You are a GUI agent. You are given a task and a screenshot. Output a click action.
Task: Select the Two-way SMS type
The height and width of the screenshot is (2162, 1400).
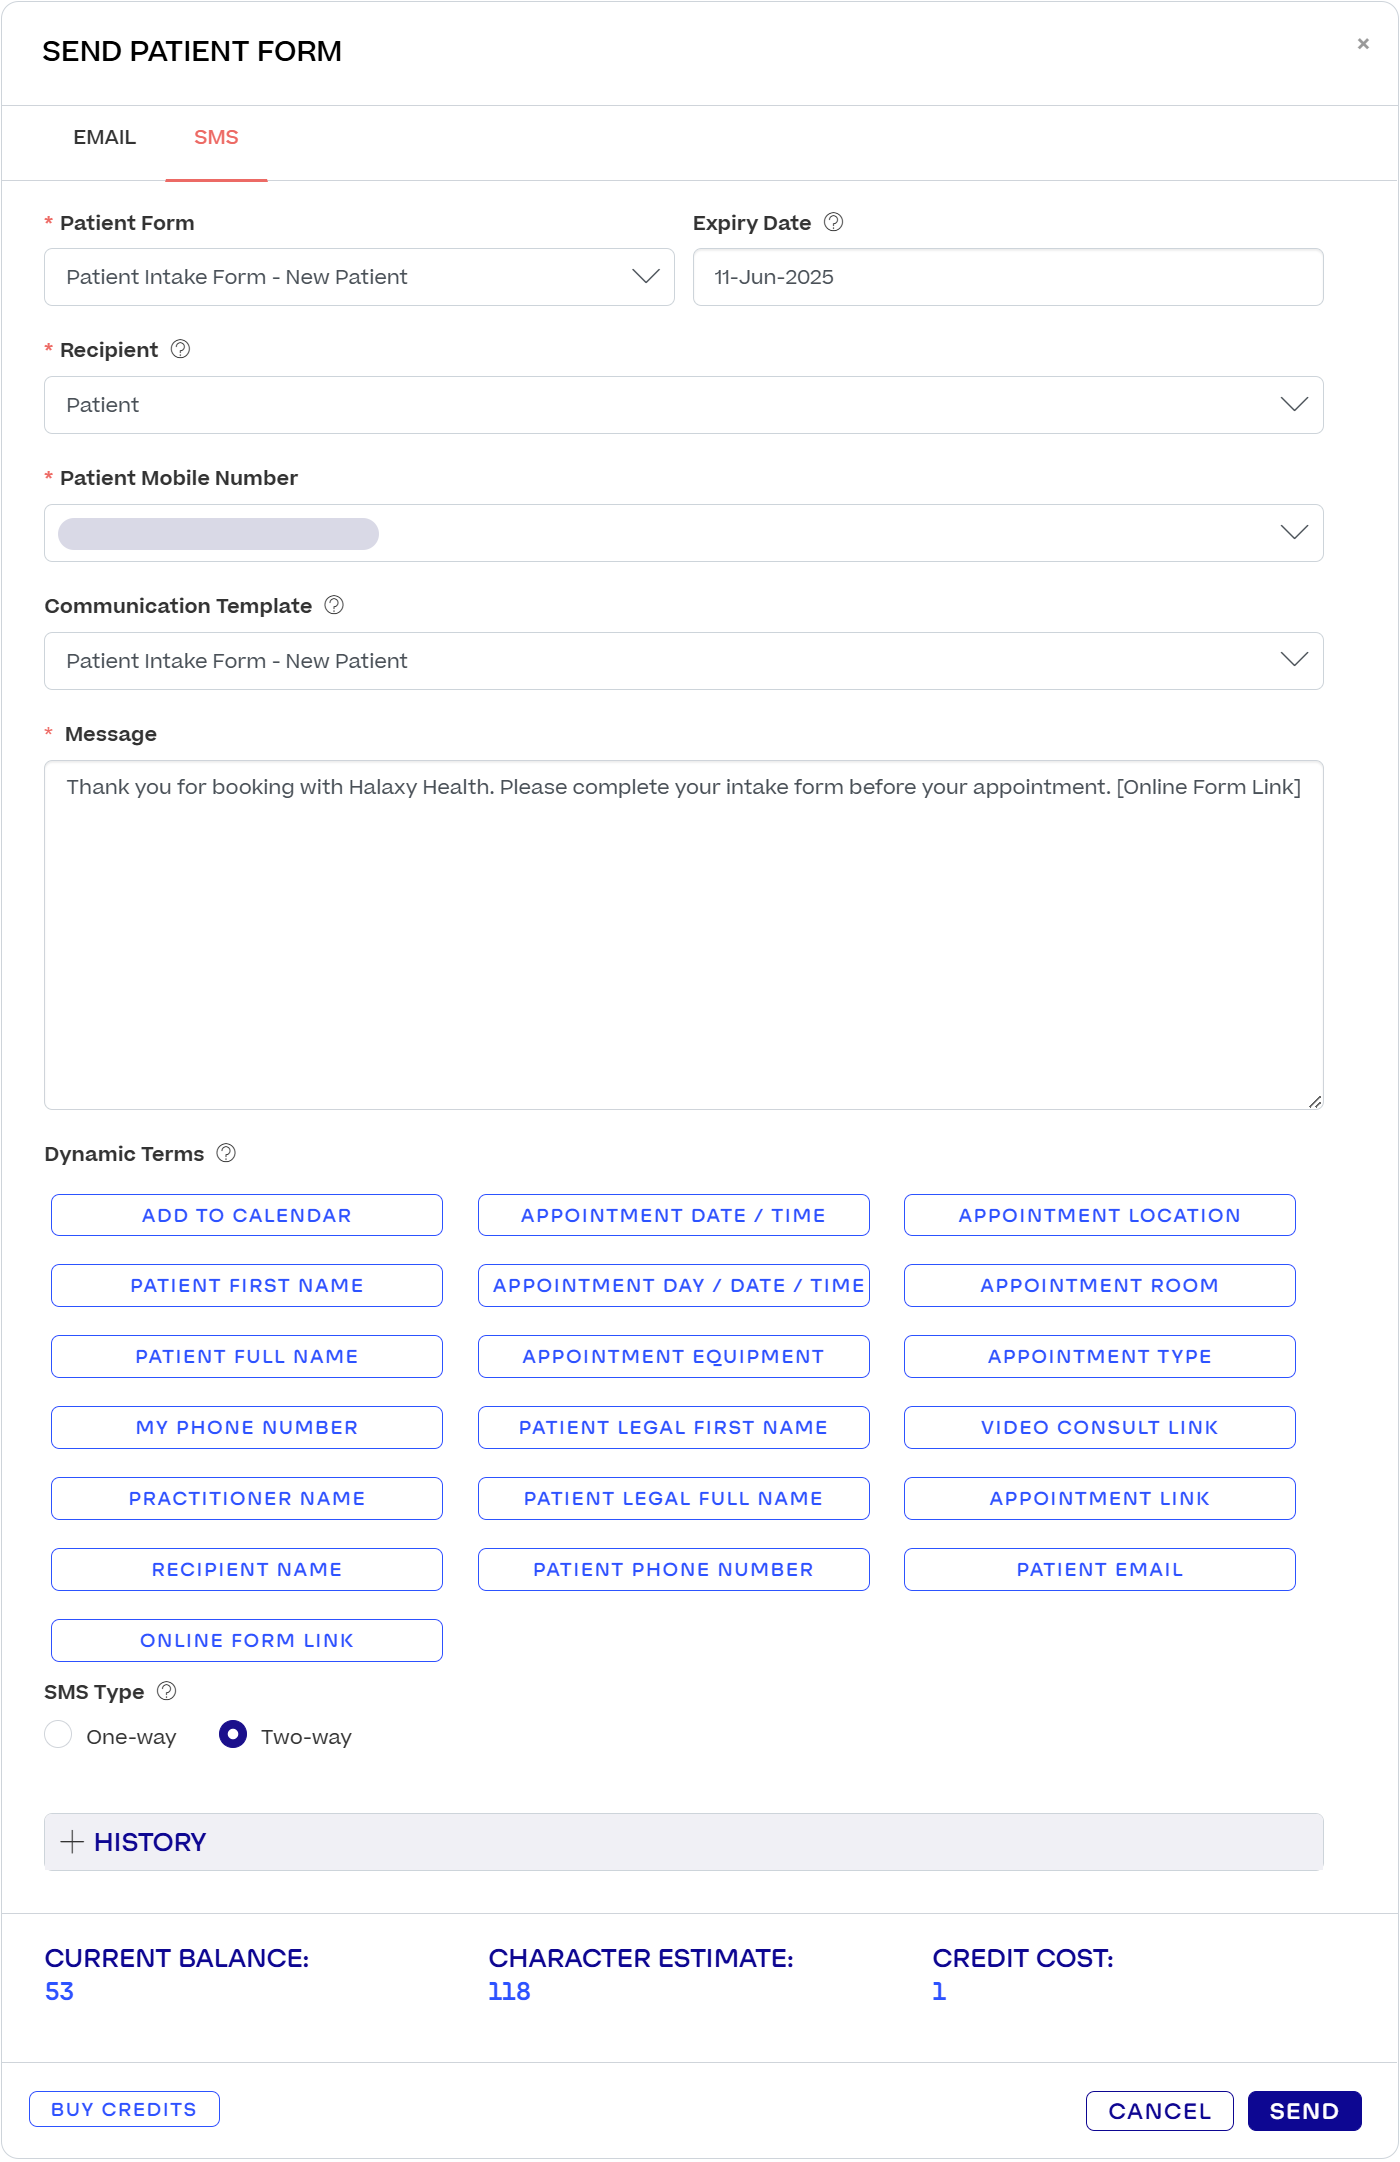coord(233,1735)
